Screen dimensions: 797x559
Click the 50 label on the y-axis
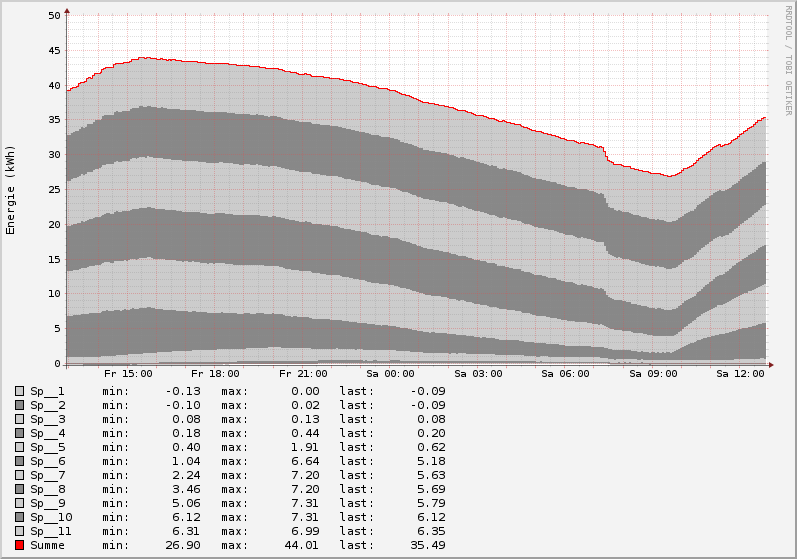(x=55, y=16)
